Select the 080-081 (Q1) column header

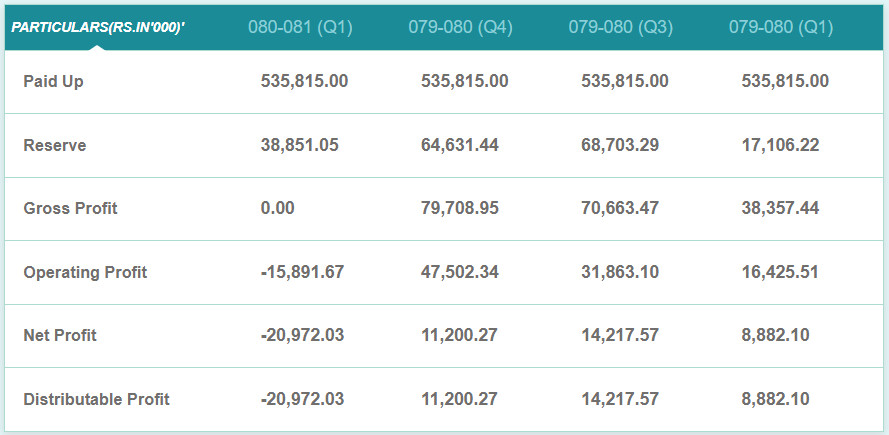point(300,28)
